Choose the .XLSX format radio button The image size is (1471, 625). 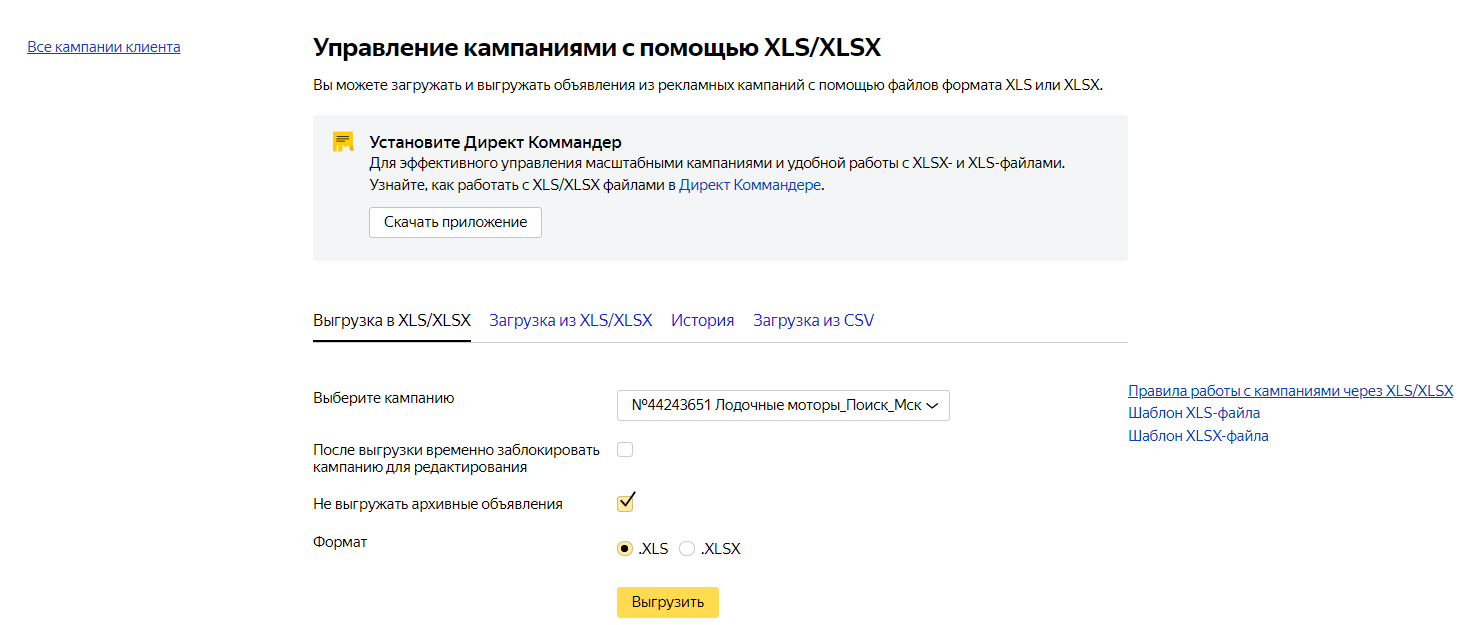coord(687,548)
